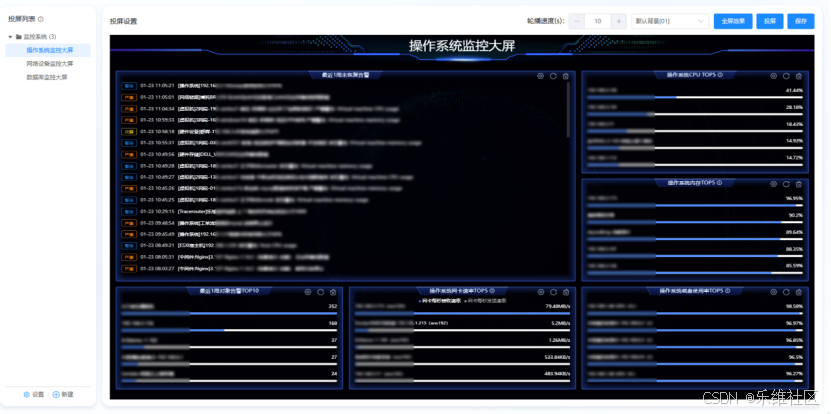The image size is (831, 414).
Task: Click alarm row dated 01-23 11:04:34
Action: [x=342, y=109]
